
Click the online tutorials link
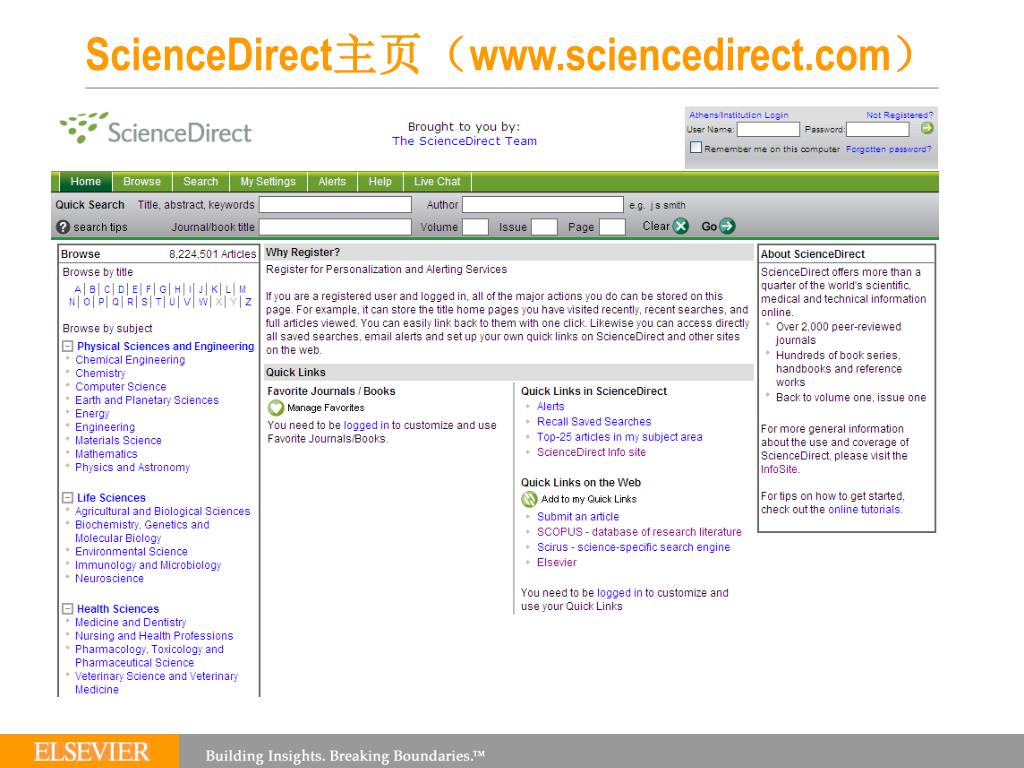click(865, 509)
